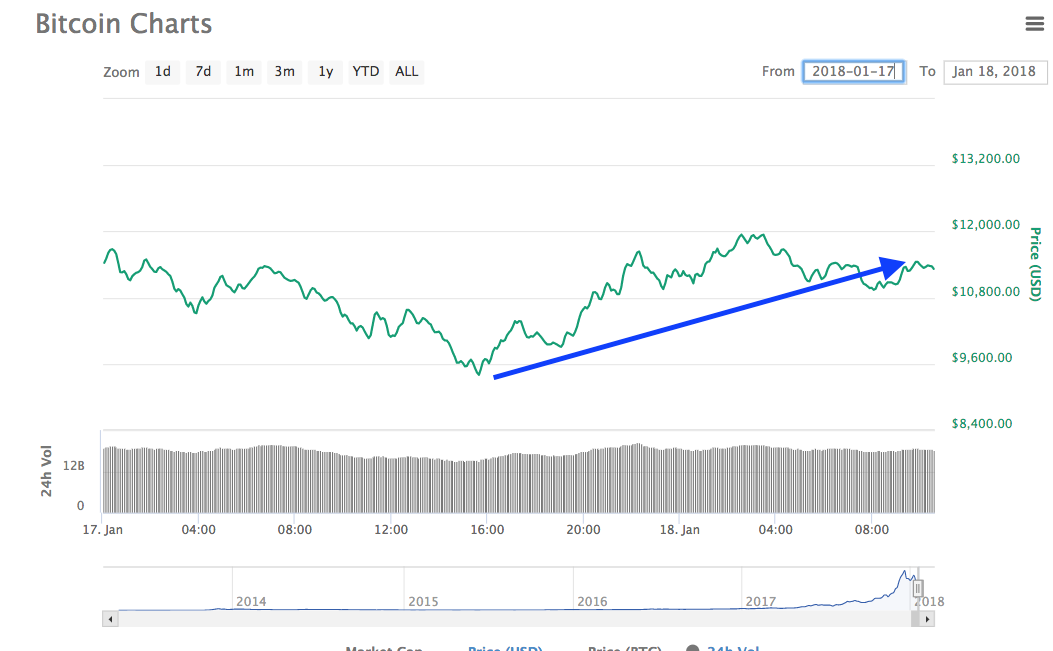The image size is (1053, 651).
Task: Set zoom to 3m
Action: 284,72
